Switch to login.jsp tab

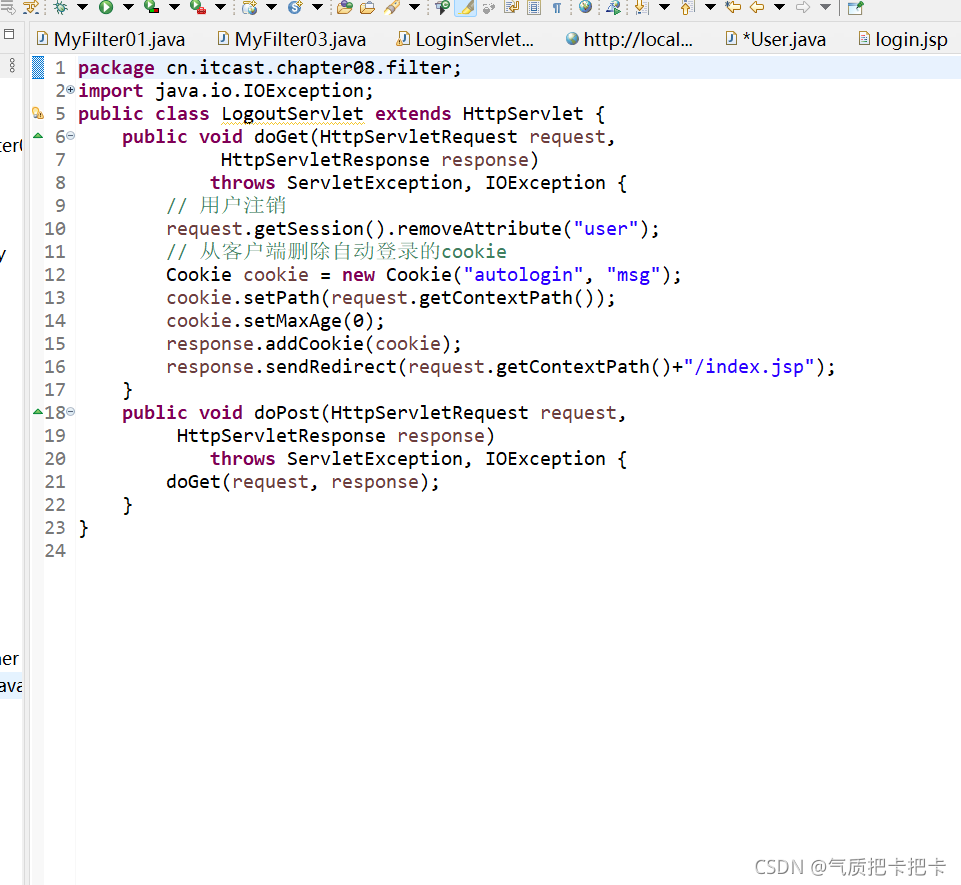tap(903, 39)
